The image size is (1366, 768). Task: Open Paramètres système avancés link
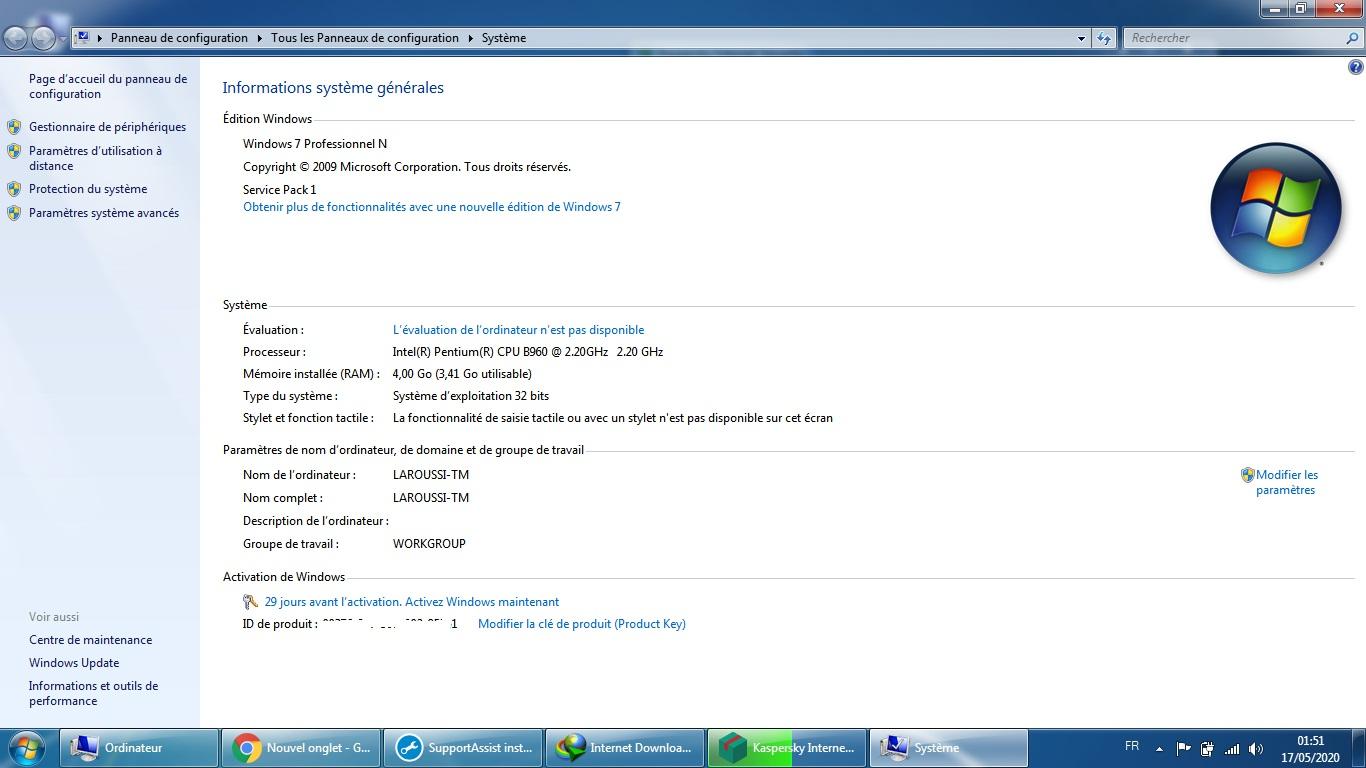[104, 213]
